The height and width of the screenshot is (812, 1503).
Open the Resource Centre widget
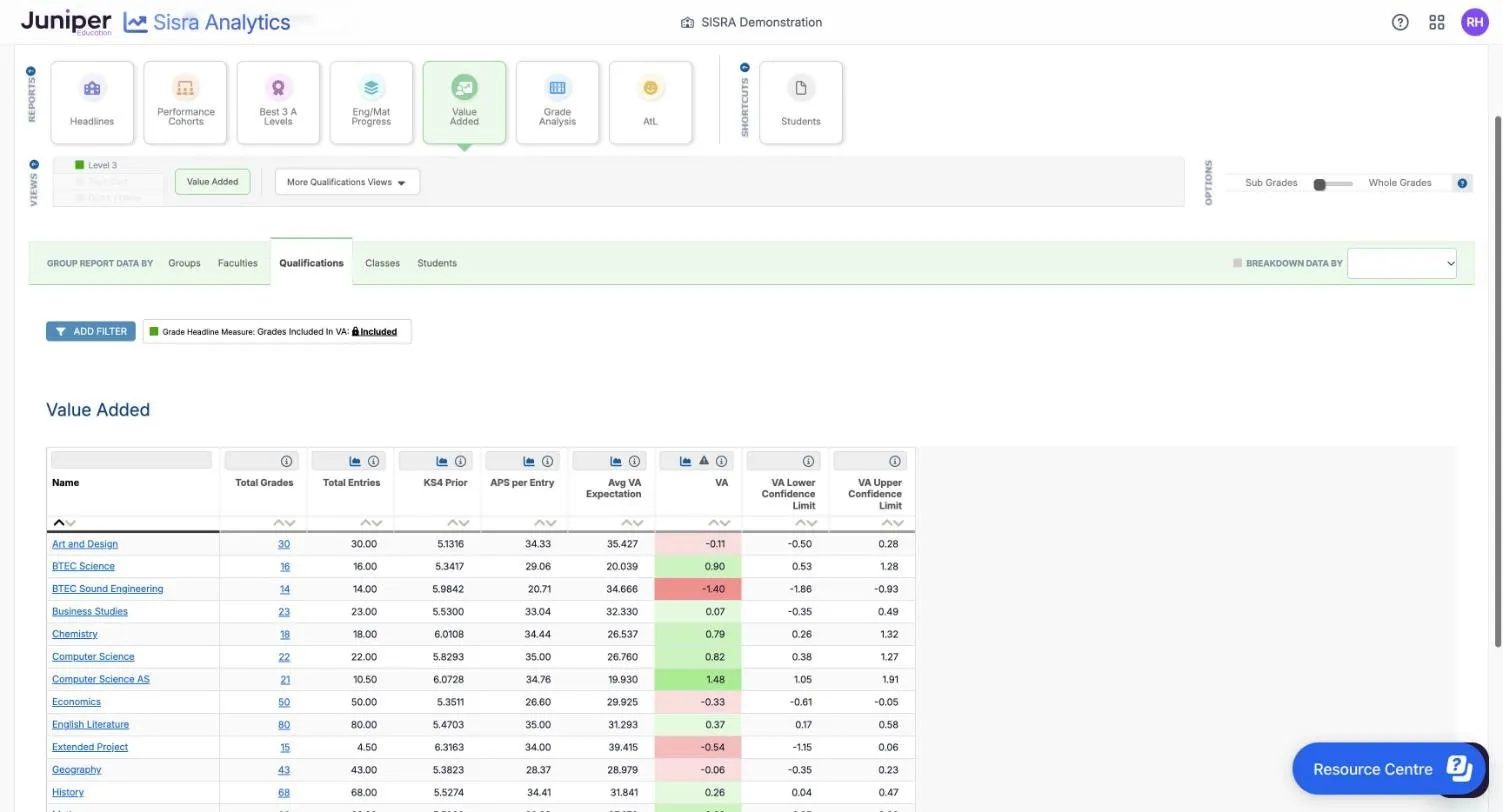(x=1389, y=768)
